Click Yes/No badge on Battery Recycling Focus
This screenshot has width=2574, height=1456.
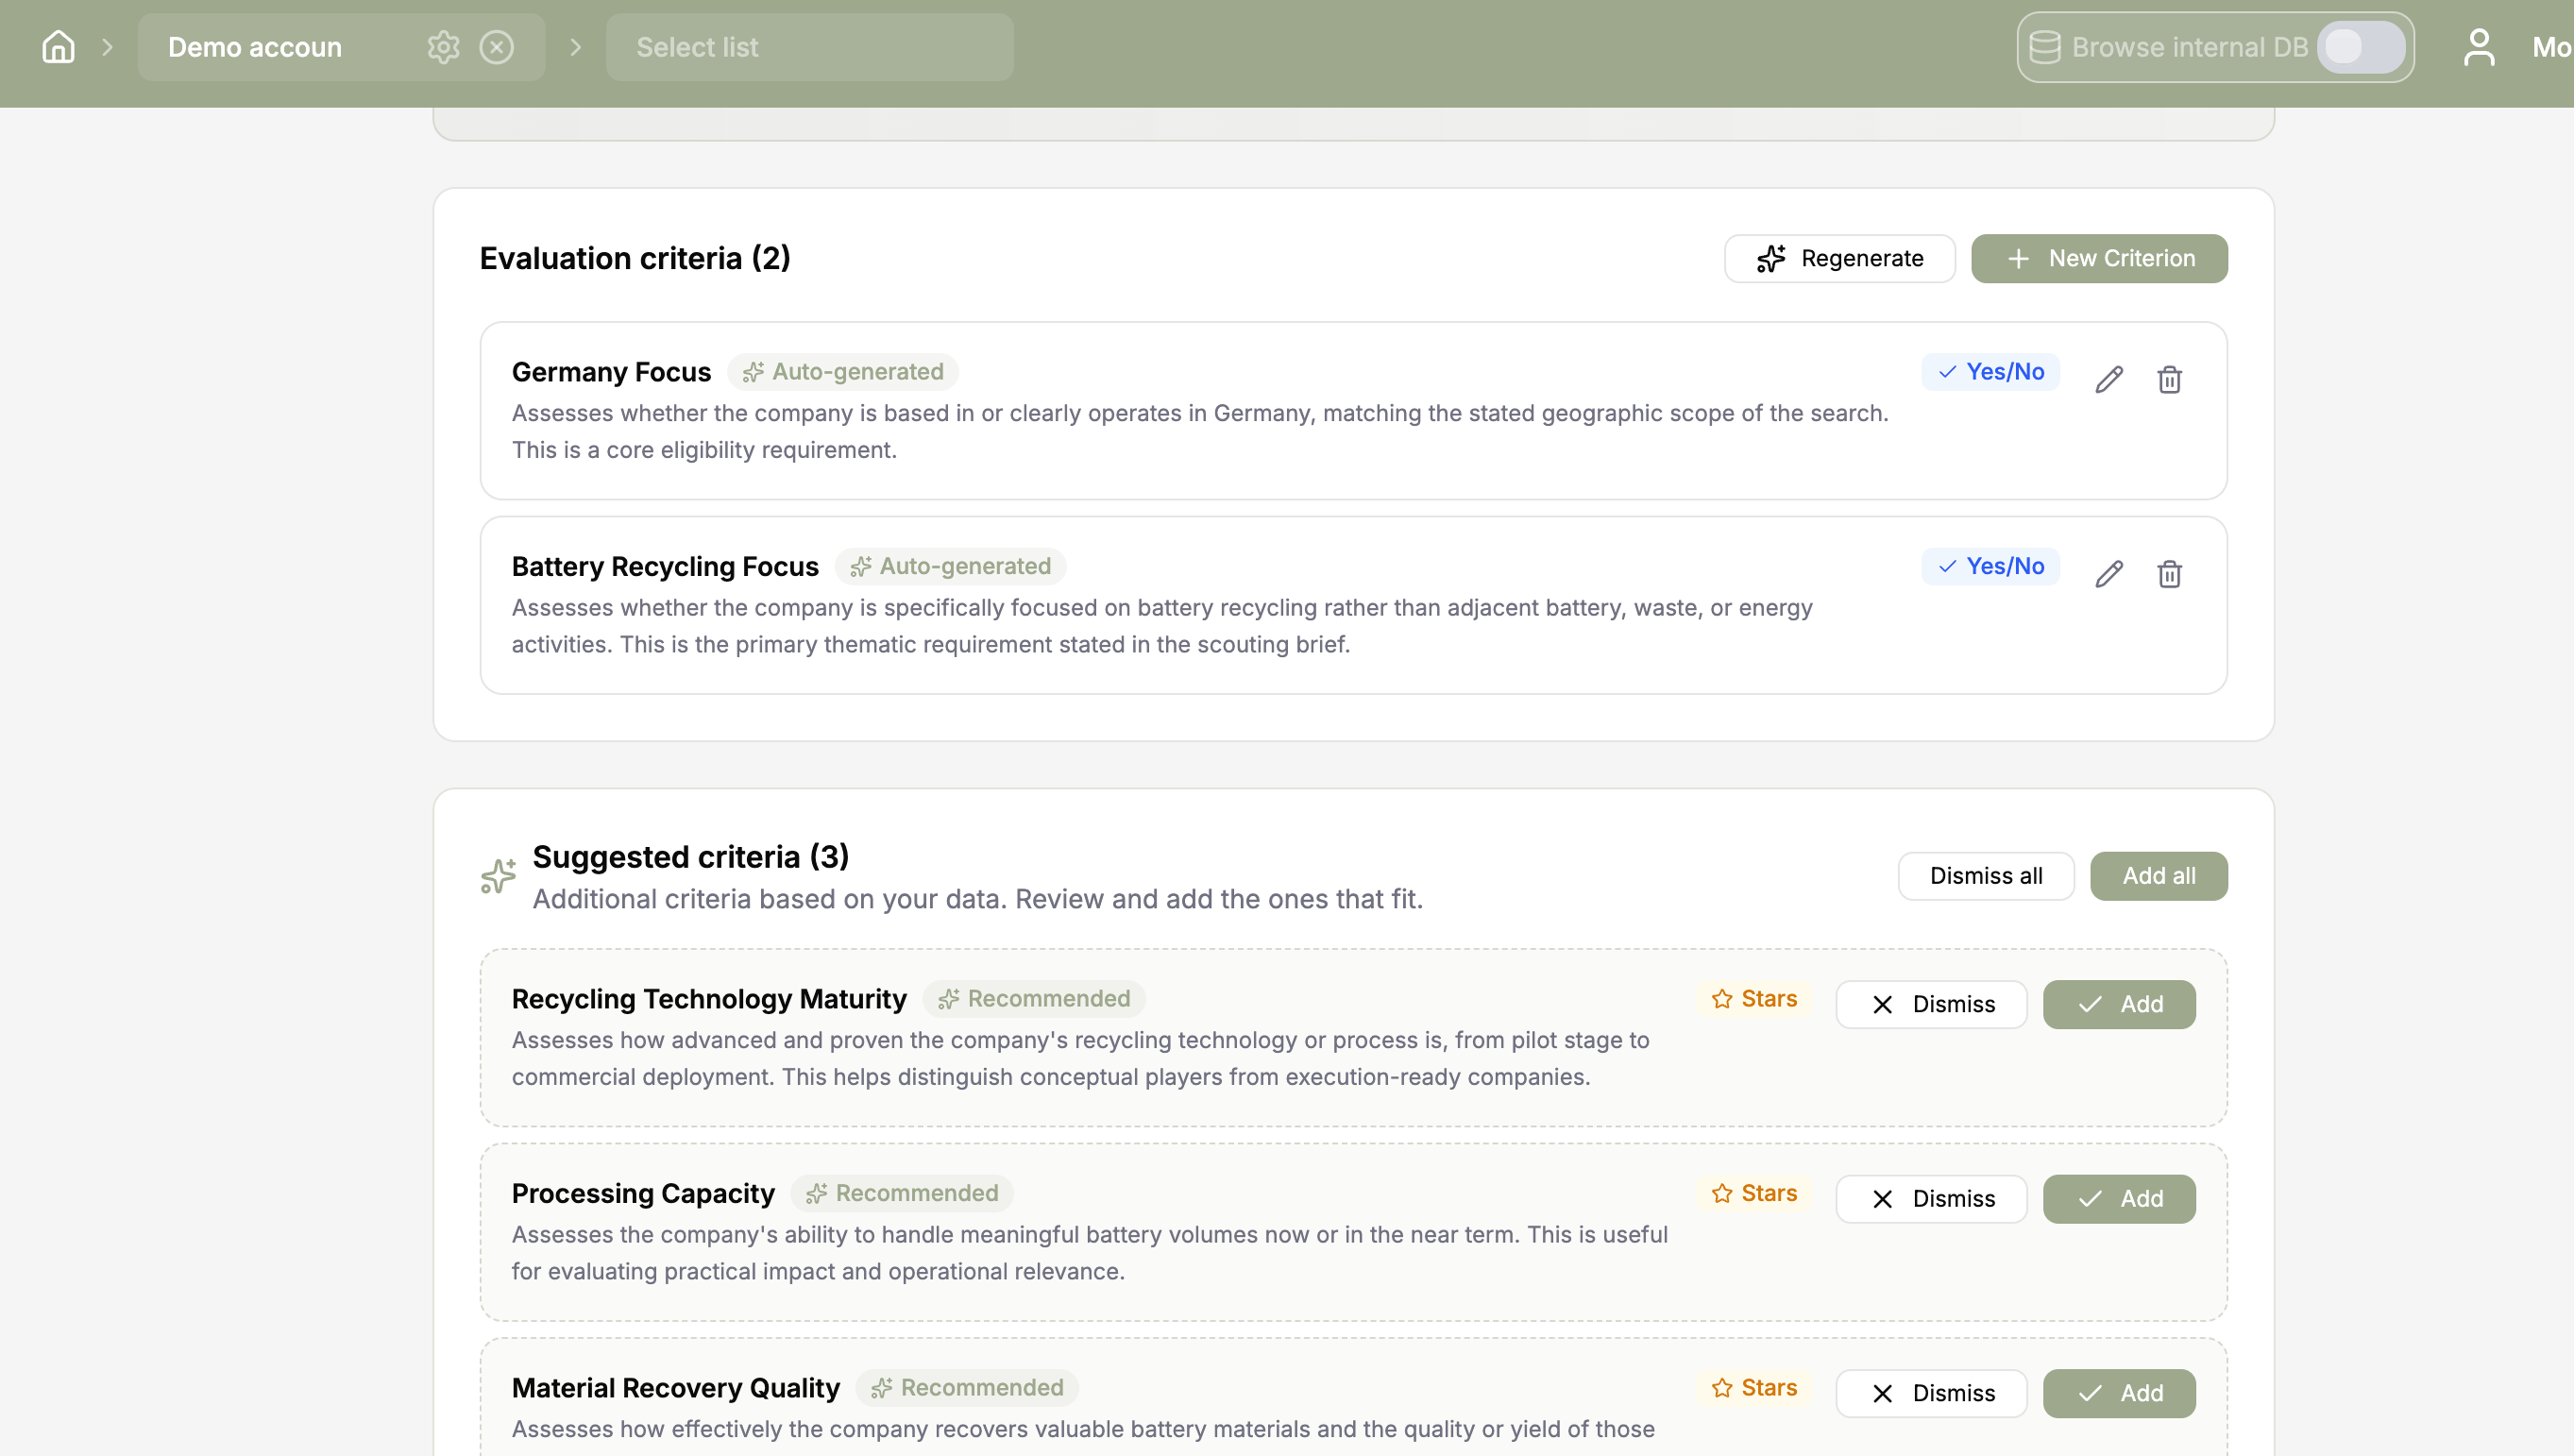click(x=1990, y=566)
